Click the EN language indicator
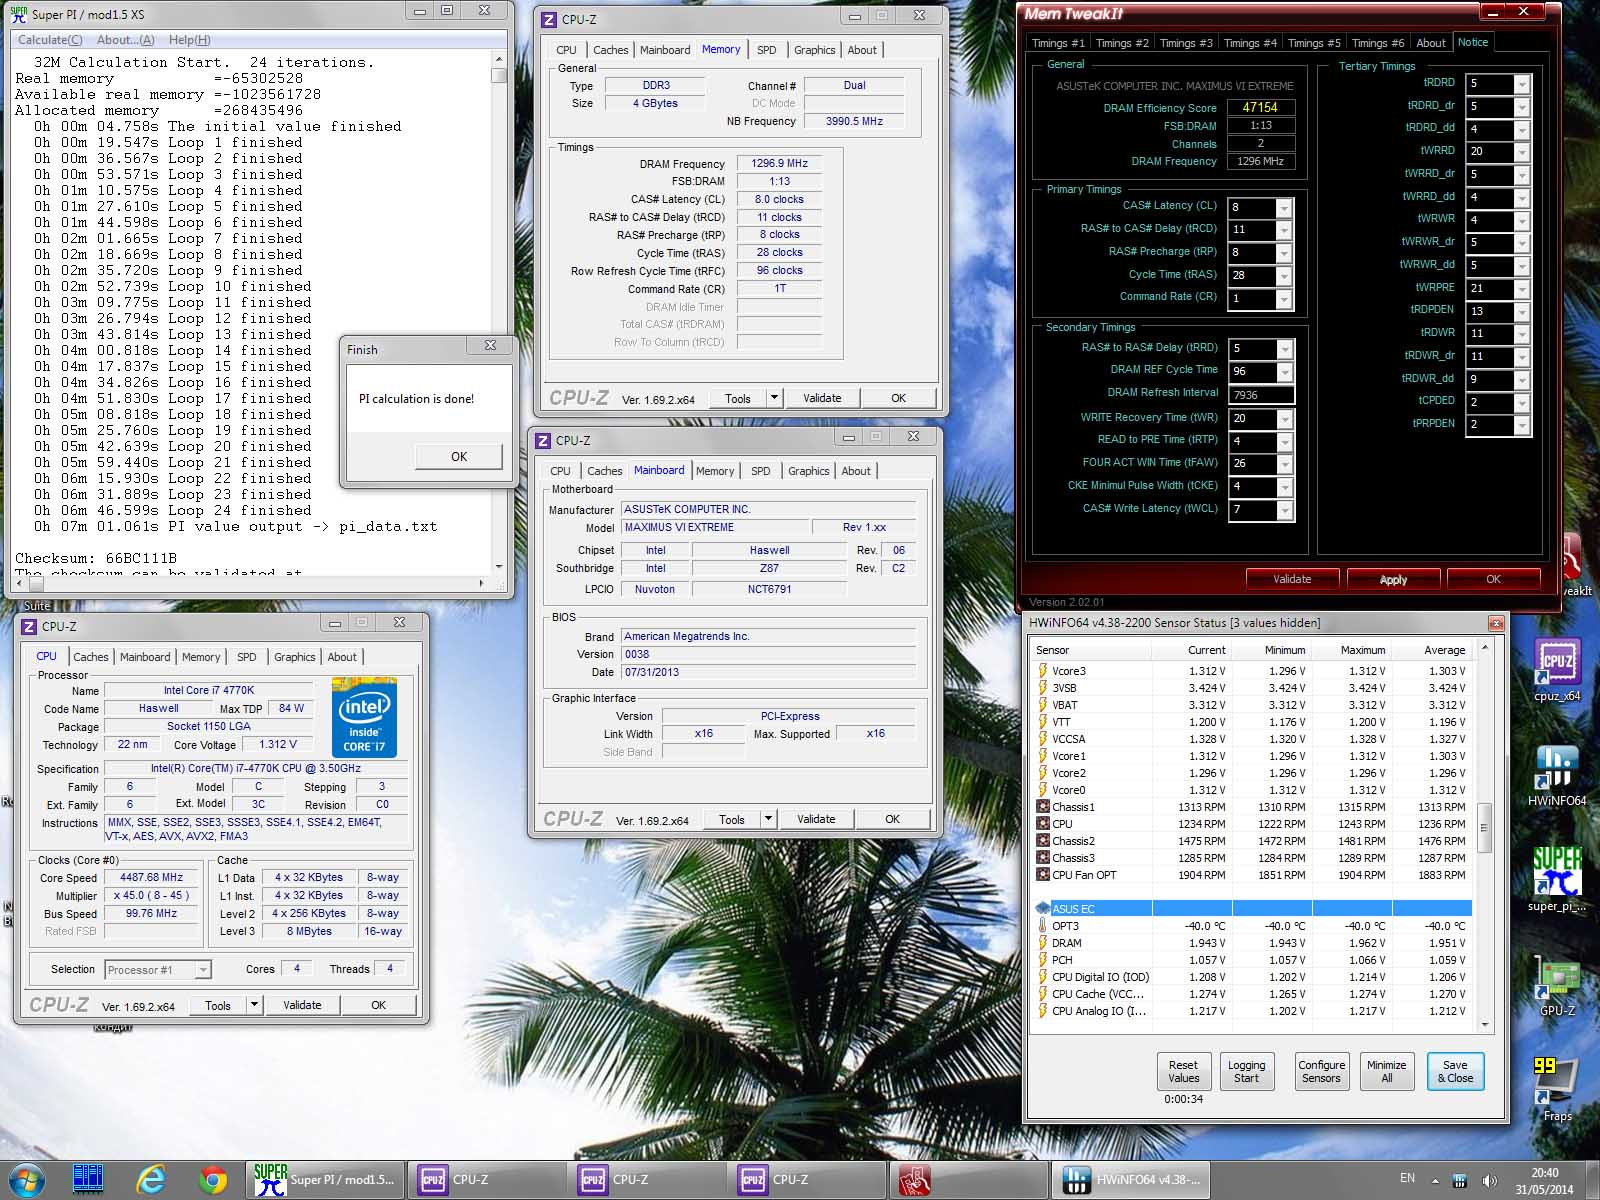Screen dimensions: 1600x1200 point(1407,1179)
